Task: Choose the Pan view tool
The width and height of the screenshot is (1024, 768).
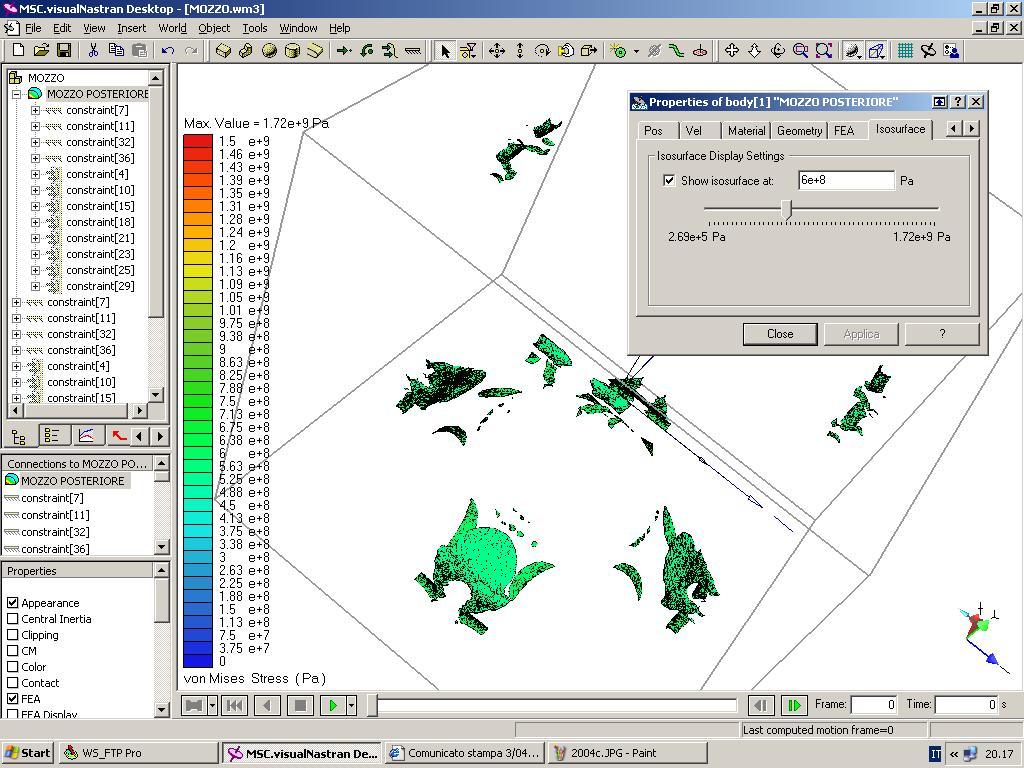Action: click(731, 50)
